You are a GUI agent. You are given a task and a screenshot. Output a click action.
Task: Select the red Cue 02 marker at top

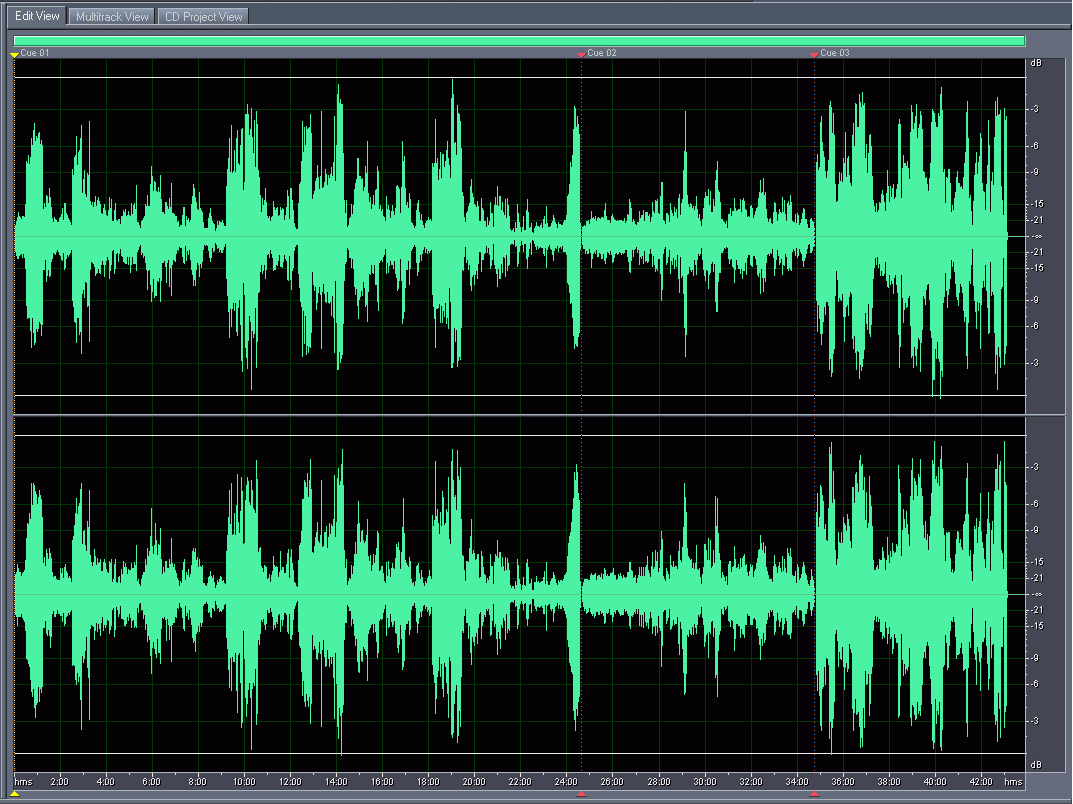(x=581, y=54)
